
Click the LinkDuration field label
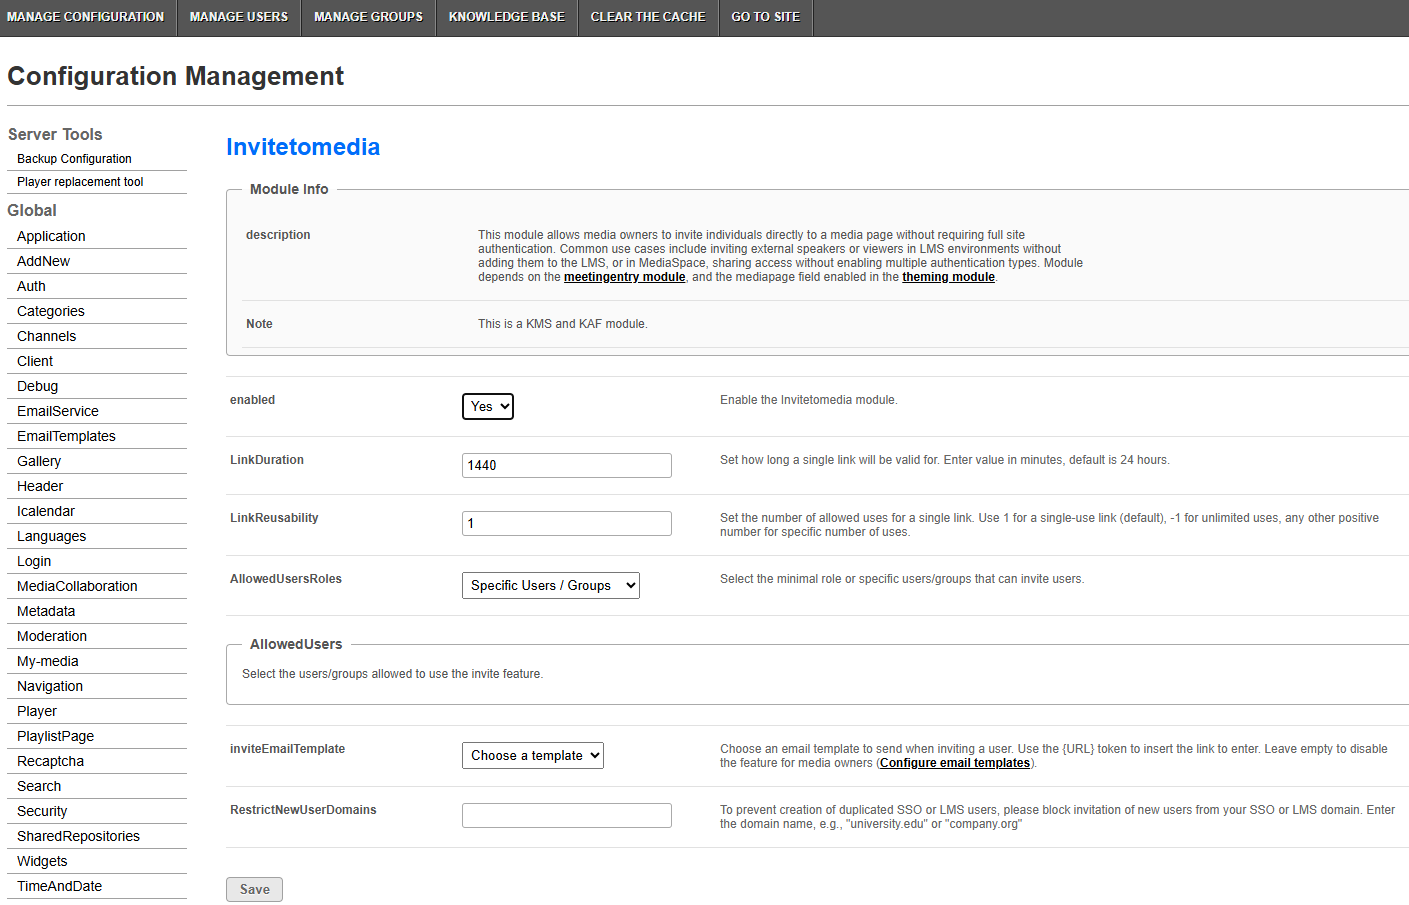coord(267,460)
